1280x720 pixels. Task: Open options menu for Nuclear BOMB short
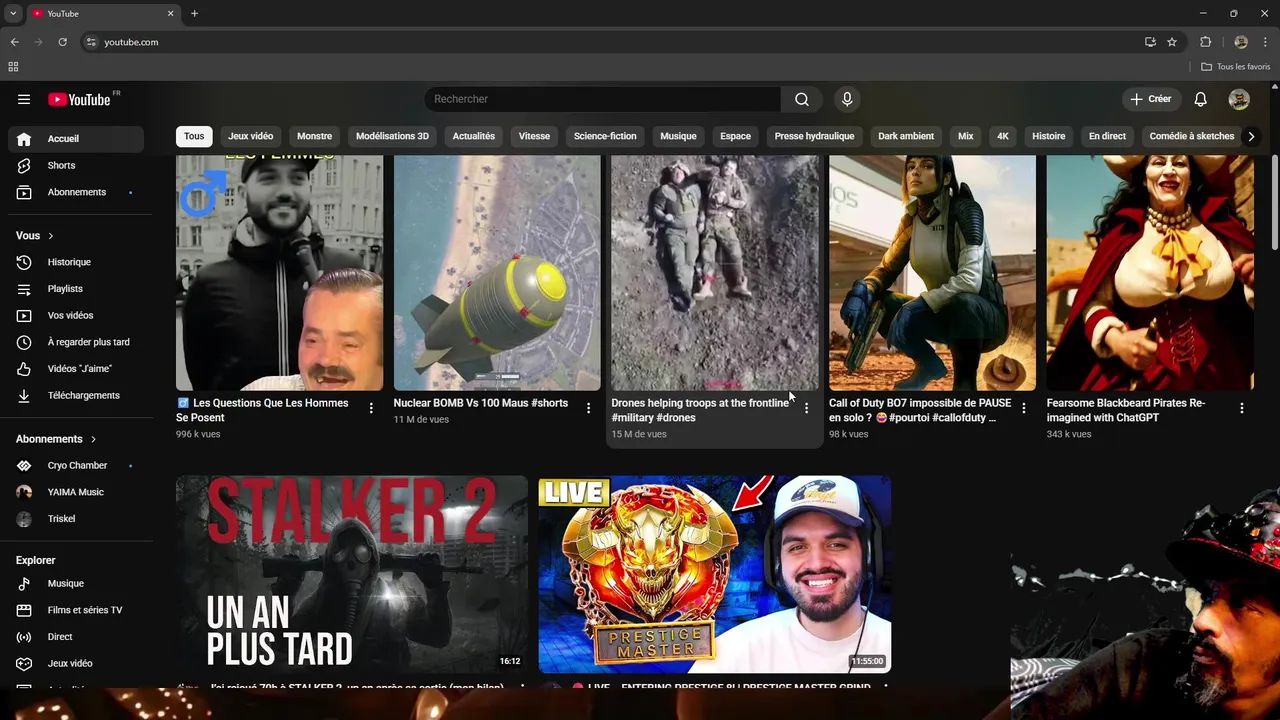[588, 408]
